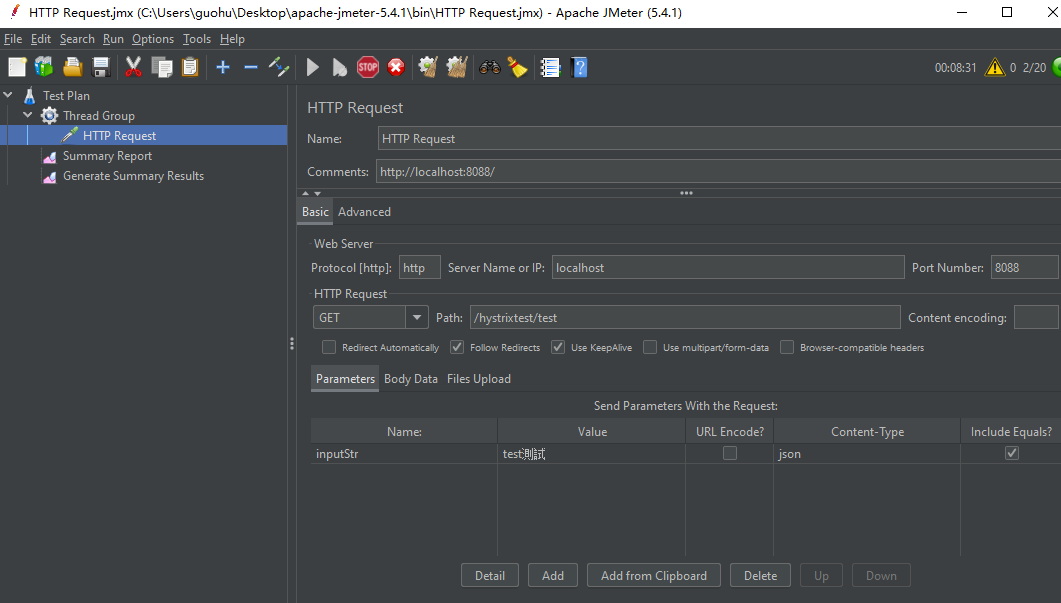1061x603 pixels.
Task: Check URL Encode for inputStr row
Action: coord(729,453)
